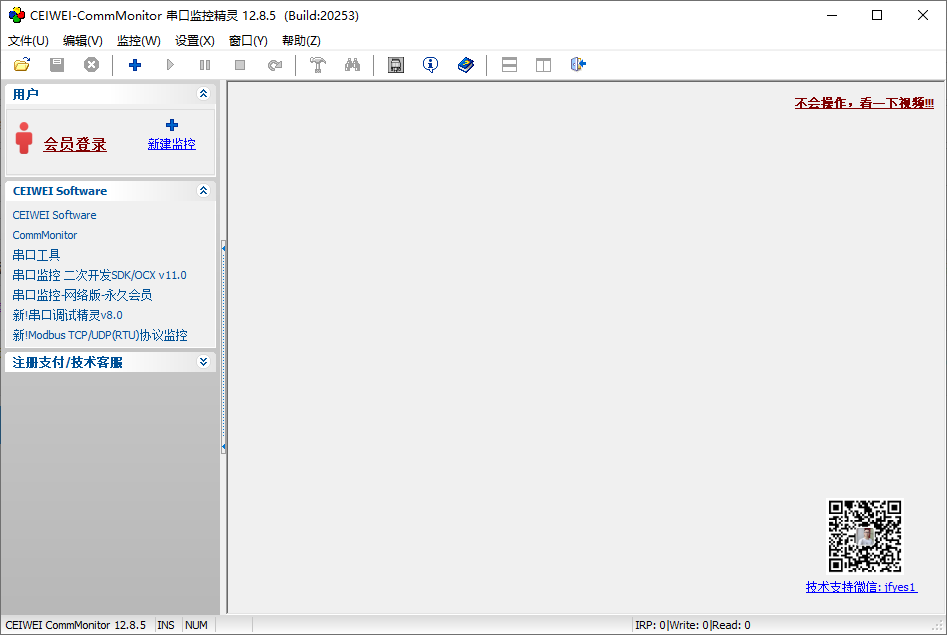Click the binoculars search icon
This screenshot has height=635, width=947.
coord(352,65)
